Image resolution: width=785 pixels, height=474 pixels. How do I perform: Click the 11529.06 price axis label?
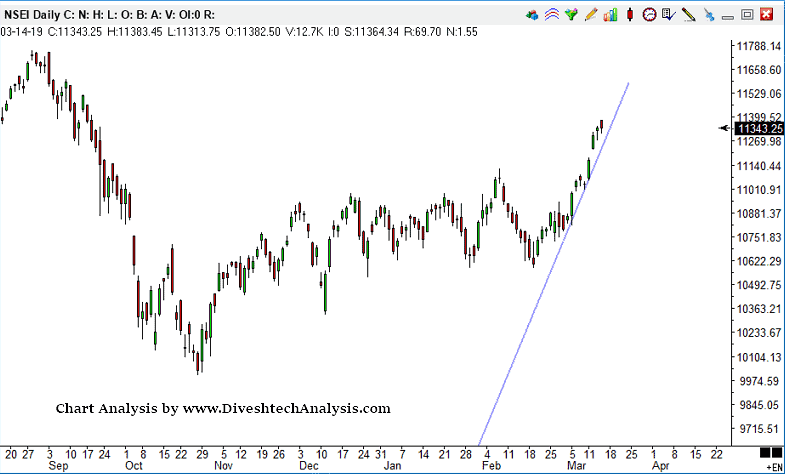[759, 94]
